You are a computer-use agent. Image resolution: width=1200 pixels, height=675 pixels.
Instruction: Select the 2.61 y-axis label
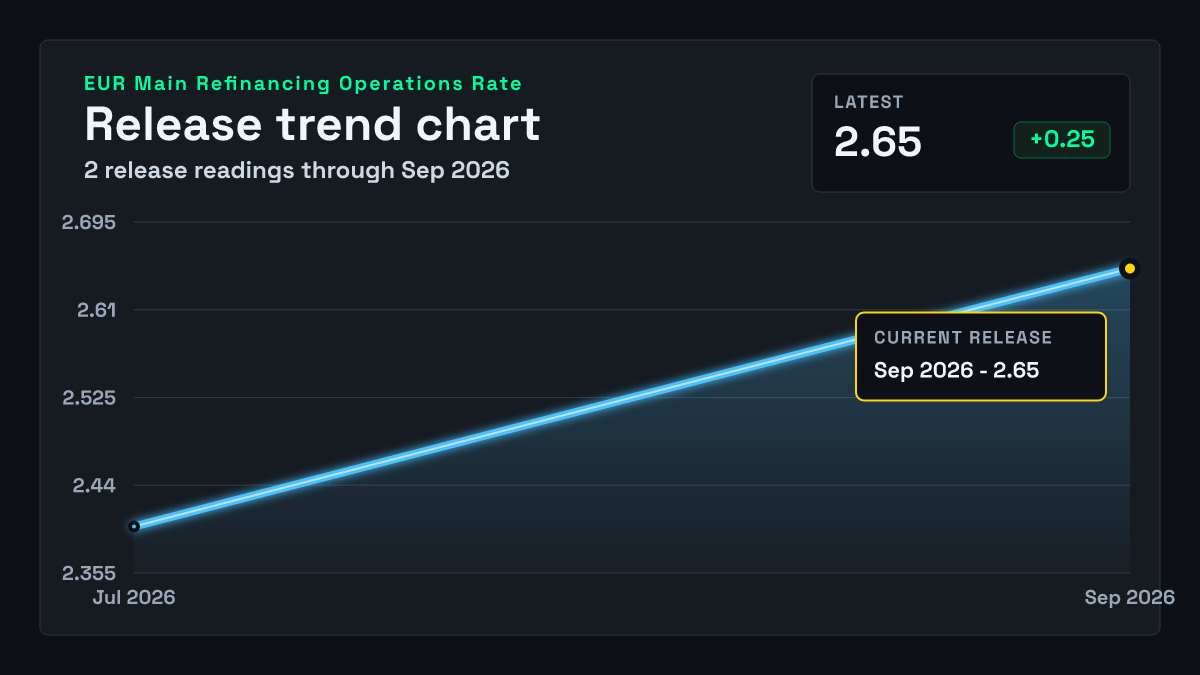[x=97, y=310]
